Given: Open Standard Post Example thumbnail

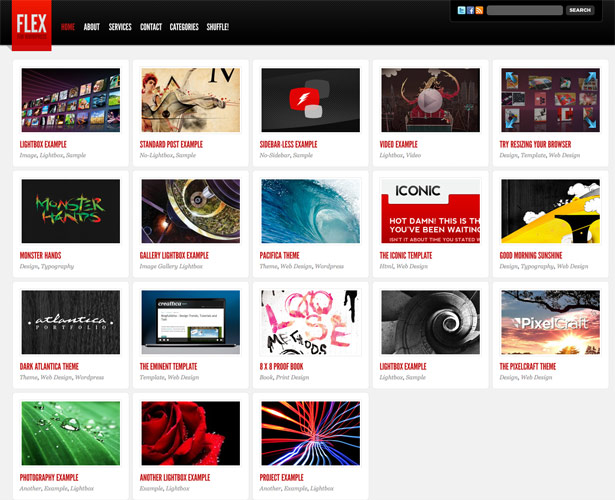Looking at the screenshot, I should [191, 100].
